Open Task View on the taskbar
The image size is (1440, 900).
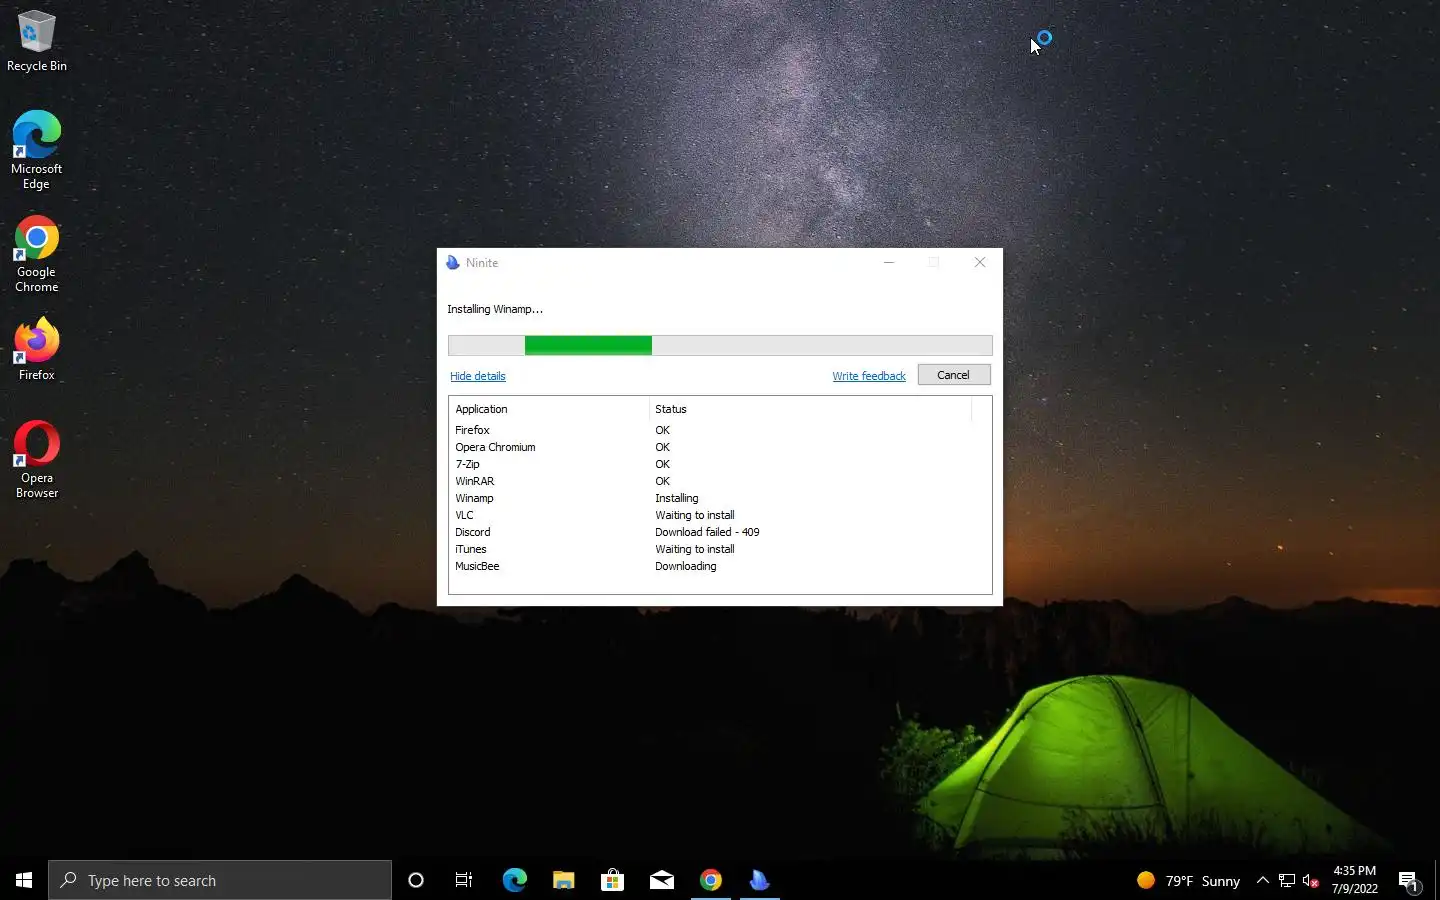click(464, 880)
